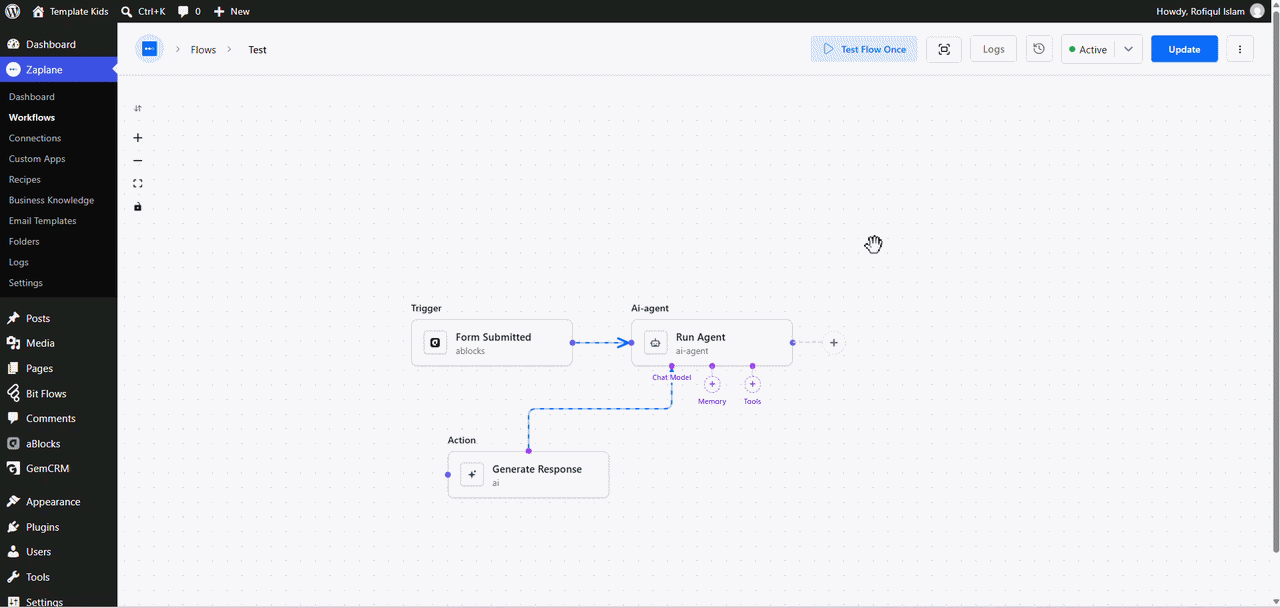1280x608 pixels.
Task: Click the user avatar in admin bar
Action: click(x=1257, y=11)
